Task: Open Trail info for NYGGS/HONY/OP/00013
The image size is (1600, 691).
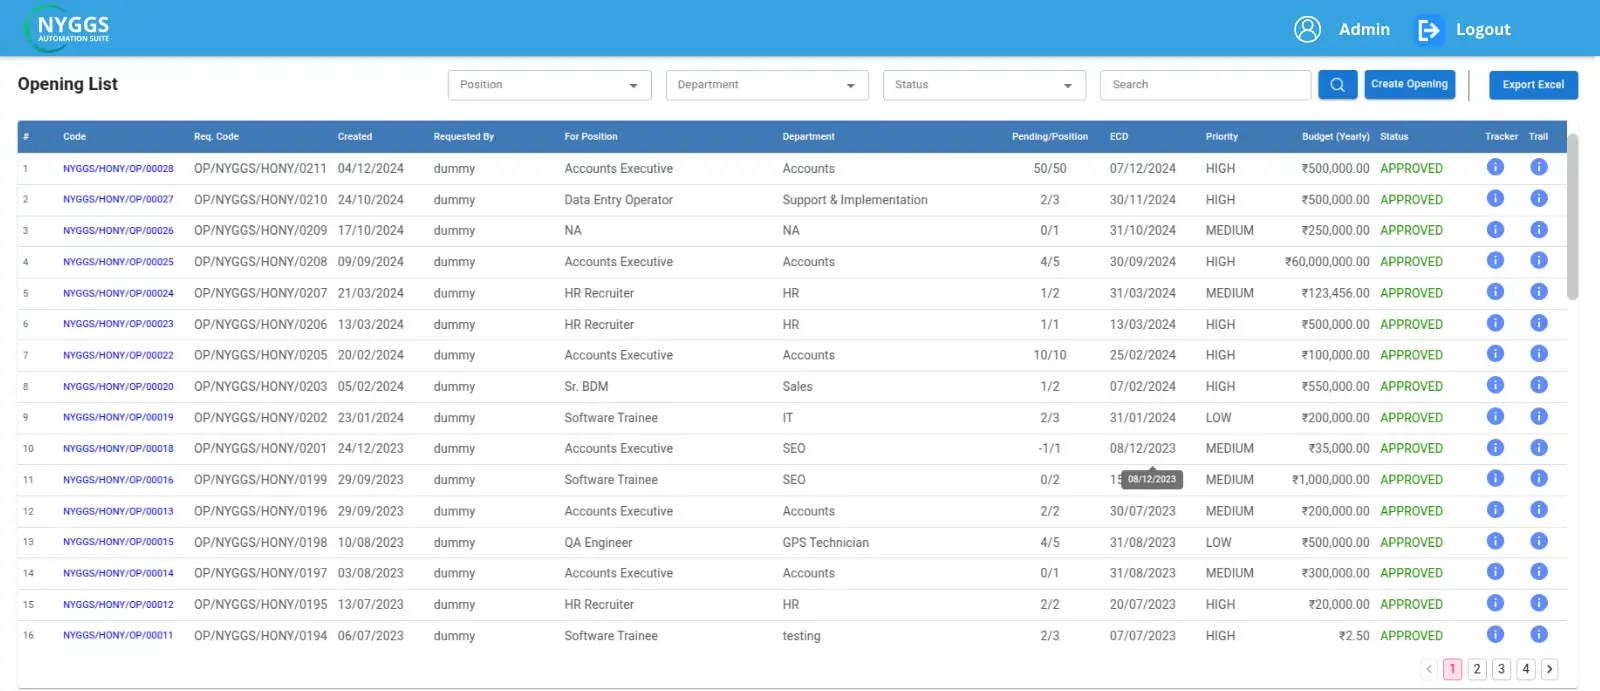Action: (1538, 510)
